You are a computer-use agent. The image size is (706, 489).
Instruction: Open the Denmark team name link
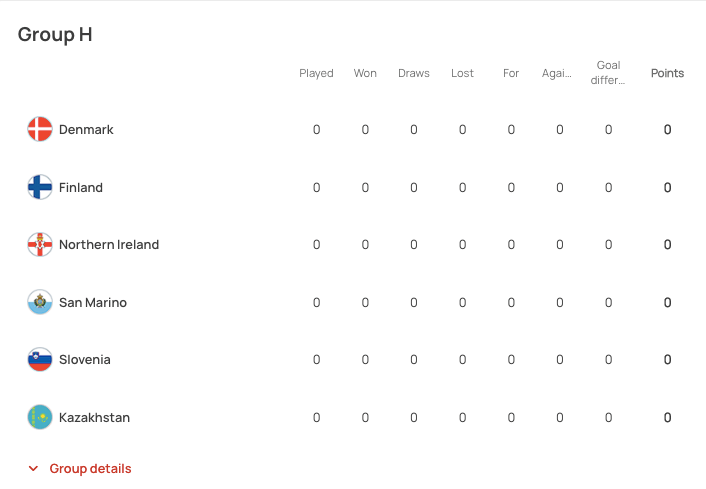(86, 130)
